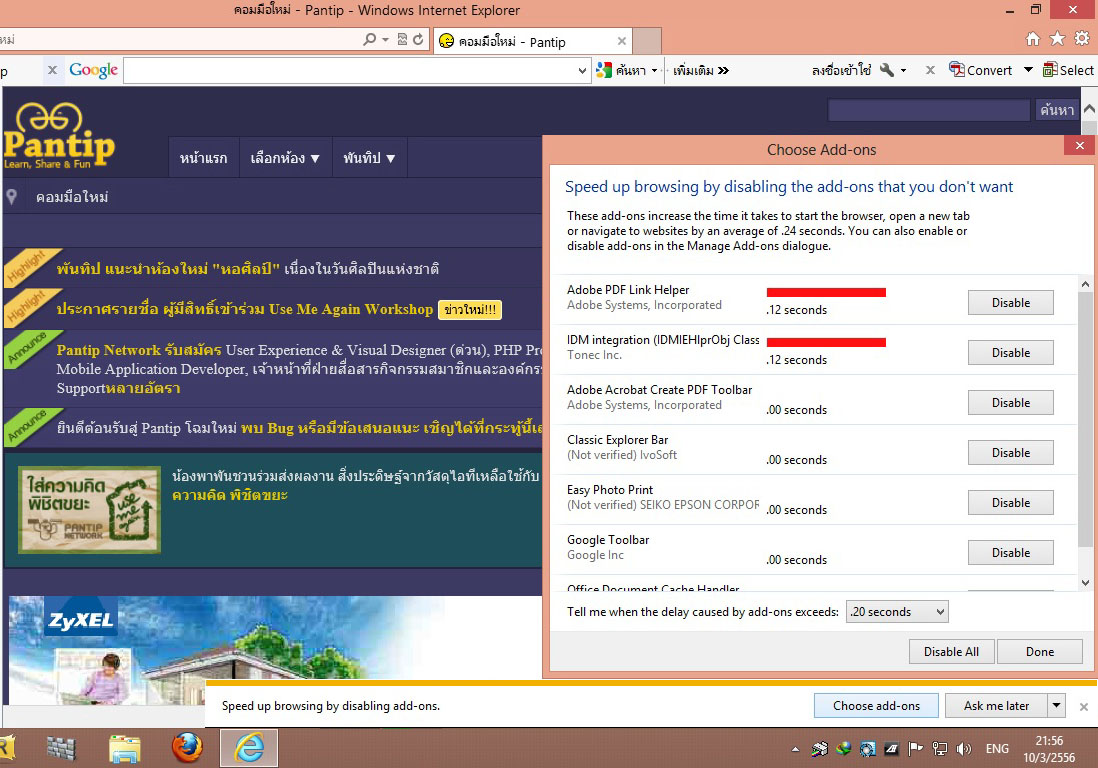Open address bar search dropdown arrow
The width and height of the screenshot is (1098, 768).
point(385,40)
